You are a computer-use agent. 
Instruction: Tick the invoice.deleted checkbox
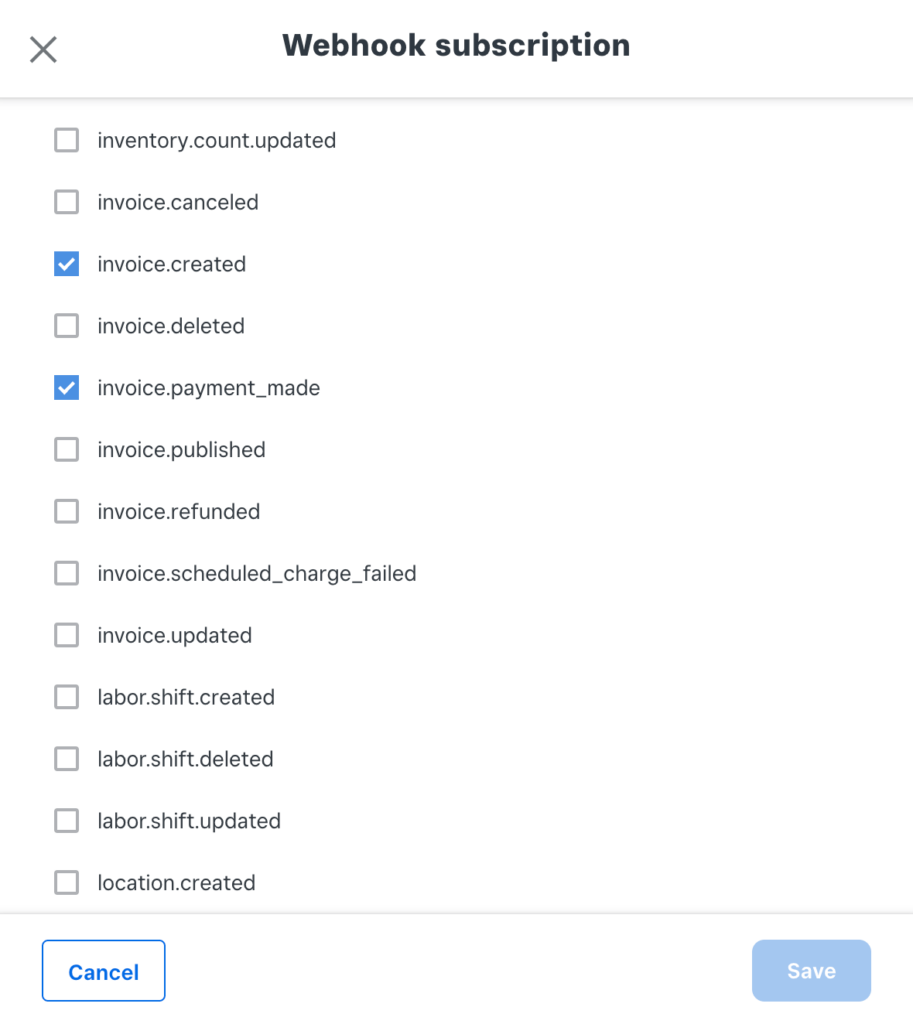click(x=67, y=325)
